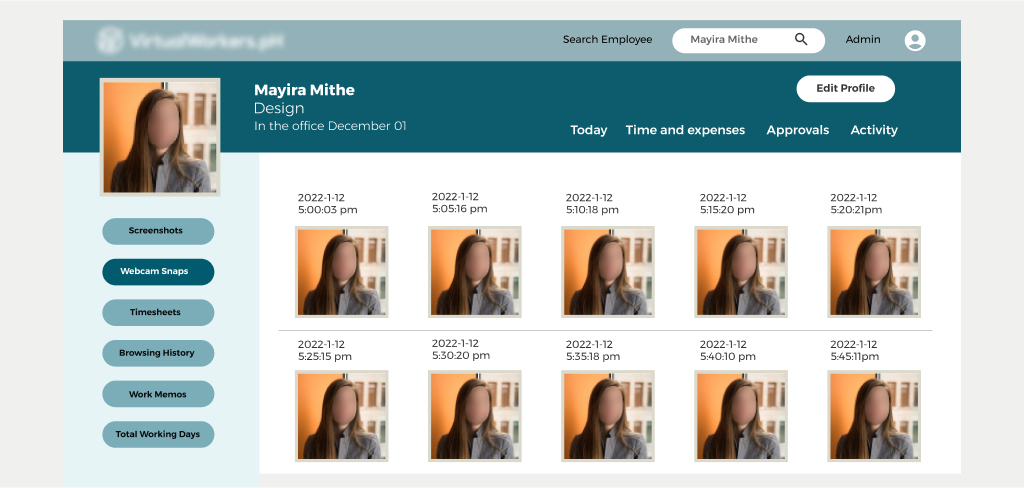Show Total Working Days
The height and width of the screenshot is (488, 1024).
point(158,435)
